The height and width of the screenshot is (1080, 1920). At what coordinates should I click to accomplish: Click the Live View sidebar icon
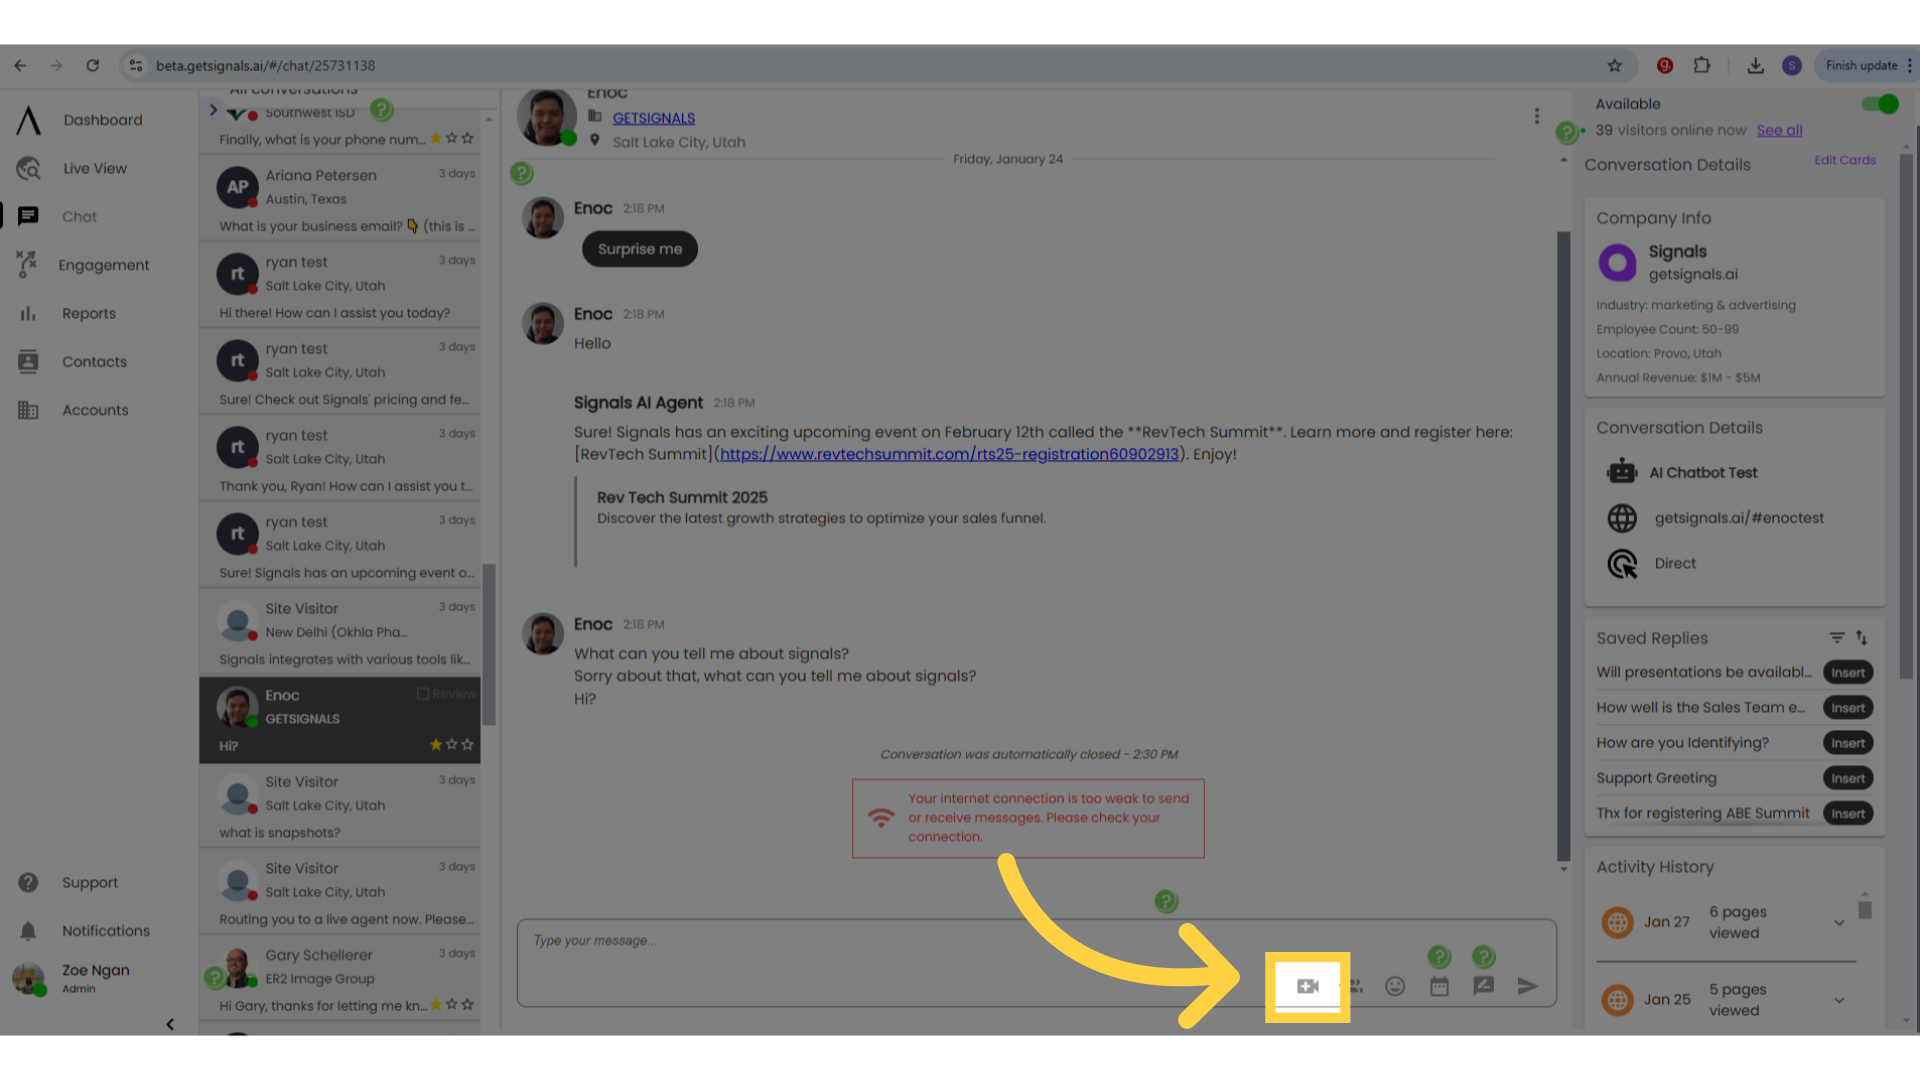(29, 167)
